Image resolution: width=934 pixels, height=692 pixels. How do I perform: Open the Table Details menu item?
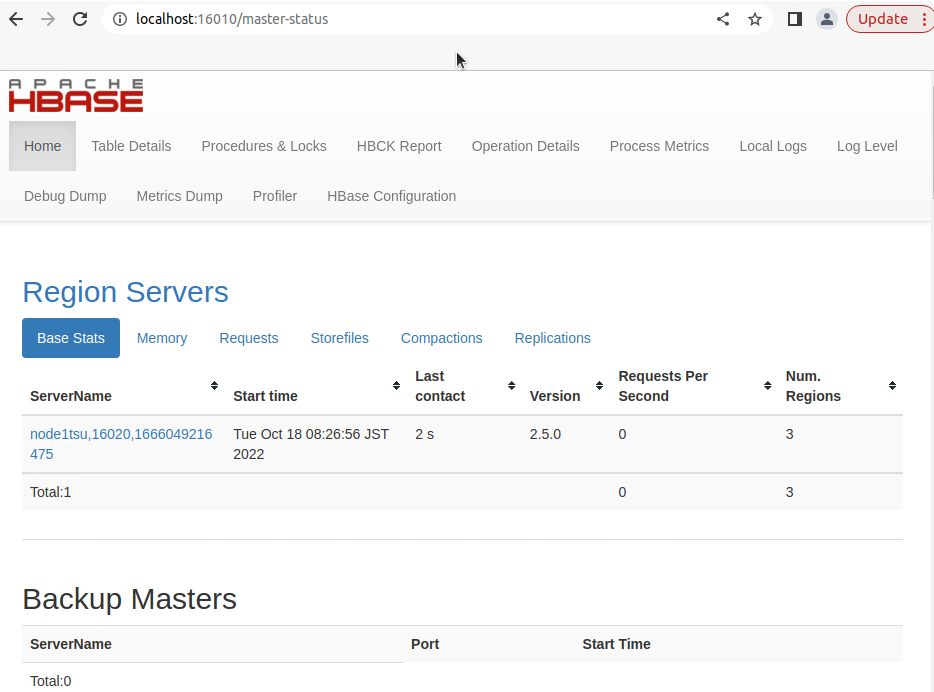pos(131,146)
